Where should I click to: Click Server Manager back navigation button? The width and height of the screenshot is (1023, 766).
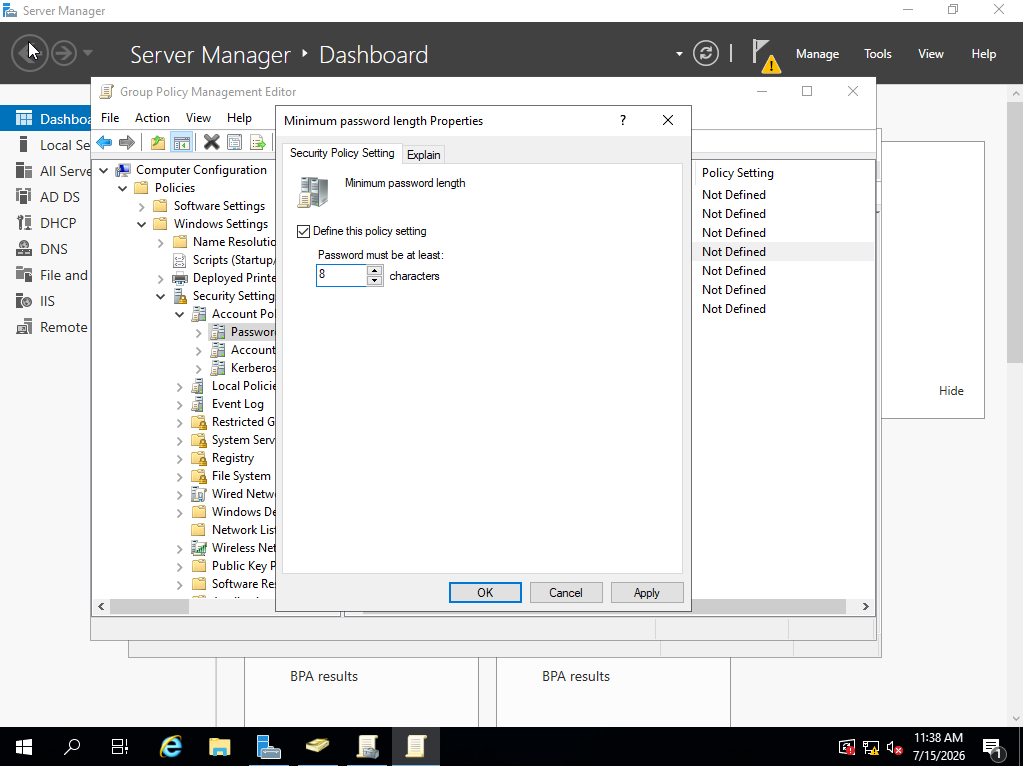pos(29,53)
